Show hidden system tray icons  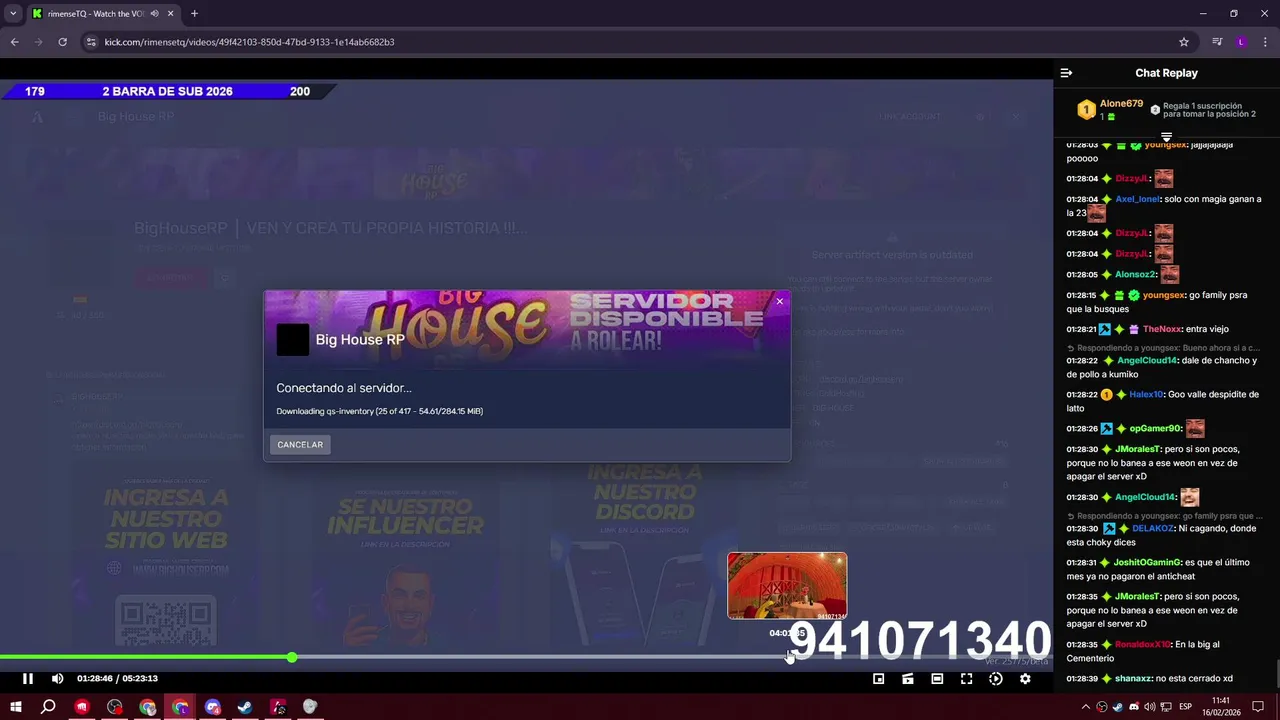tap(1086, 707)
